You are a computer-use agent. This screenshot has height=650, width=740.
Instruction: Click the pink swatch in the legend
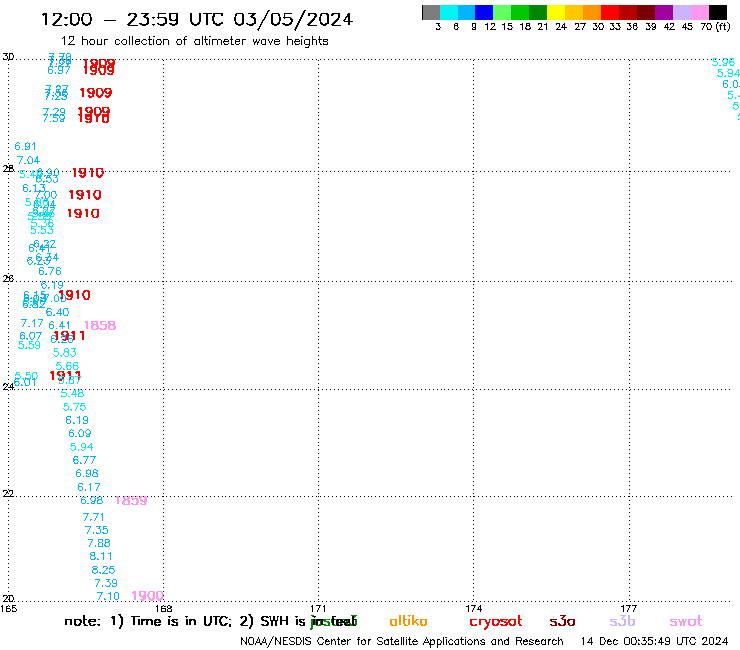coord(700,12)
